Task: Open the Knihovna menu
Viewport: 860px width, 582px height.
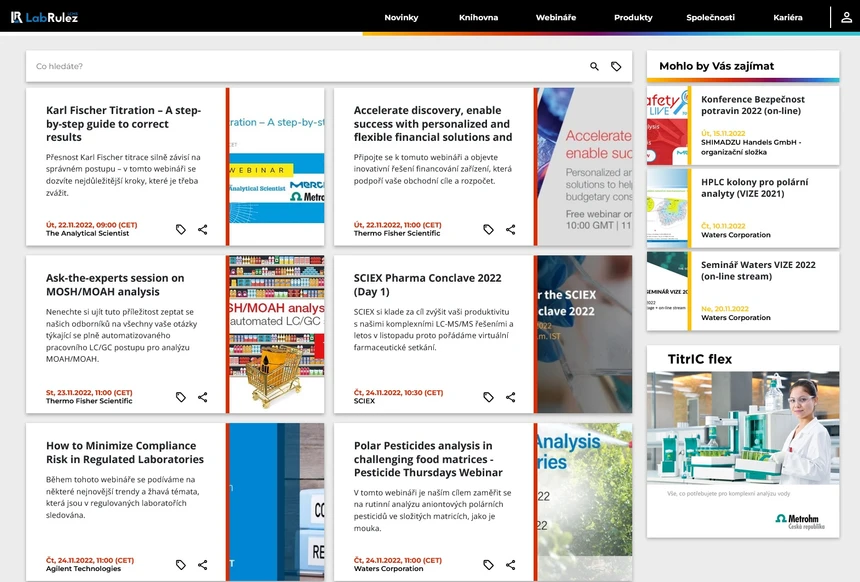Action: pyautogui.click(x=478, y=18)
